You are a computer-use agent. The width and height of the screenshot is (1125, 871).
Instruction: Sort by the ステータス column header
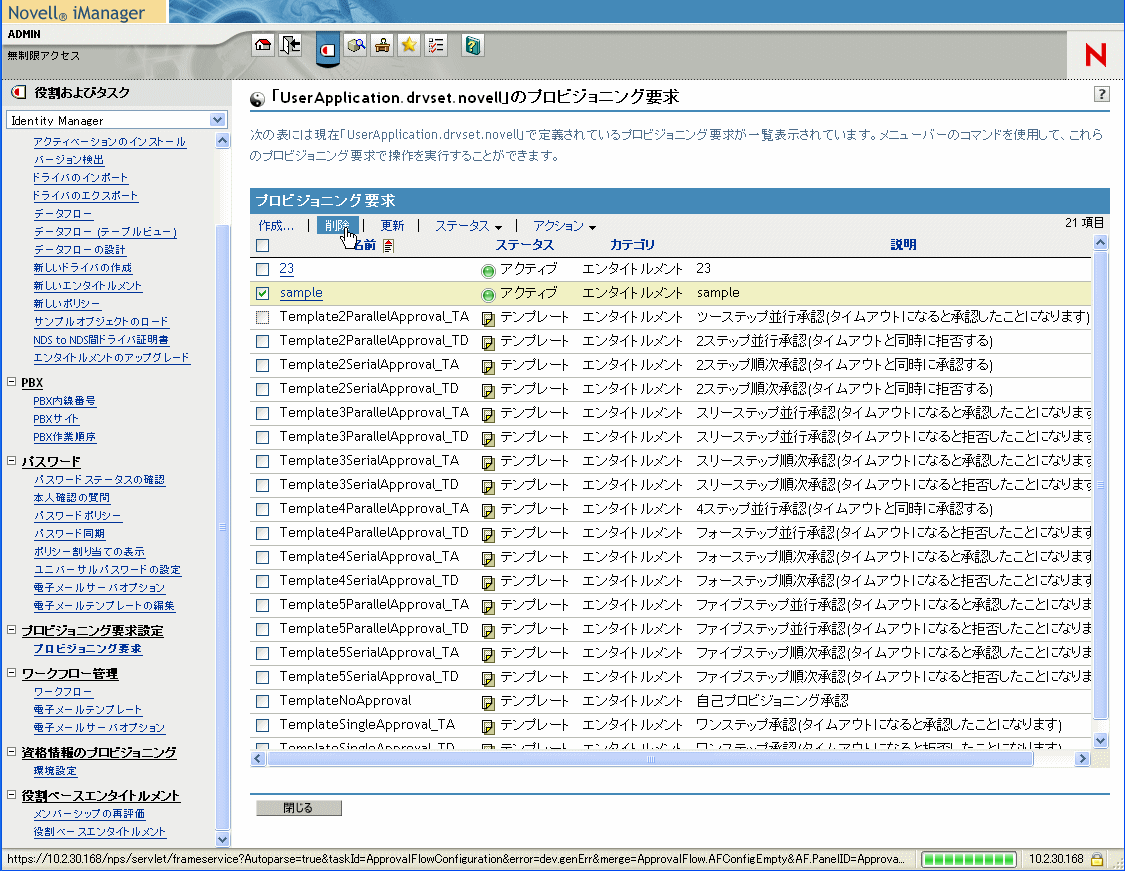tap(524, 245)
